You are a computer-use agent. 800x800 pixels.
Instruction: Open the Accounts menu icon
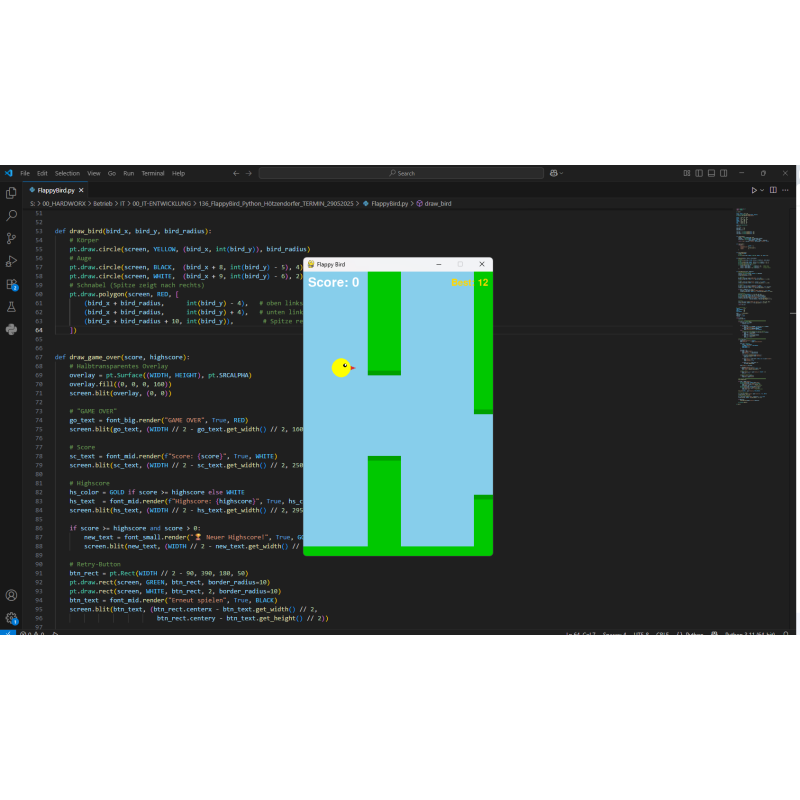click(x=11, y=595)
